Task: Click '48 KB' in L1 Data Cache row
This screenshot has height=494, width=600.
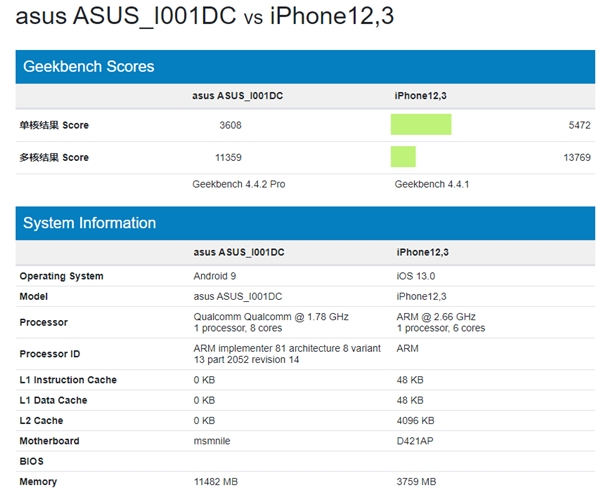Action: 410,400
